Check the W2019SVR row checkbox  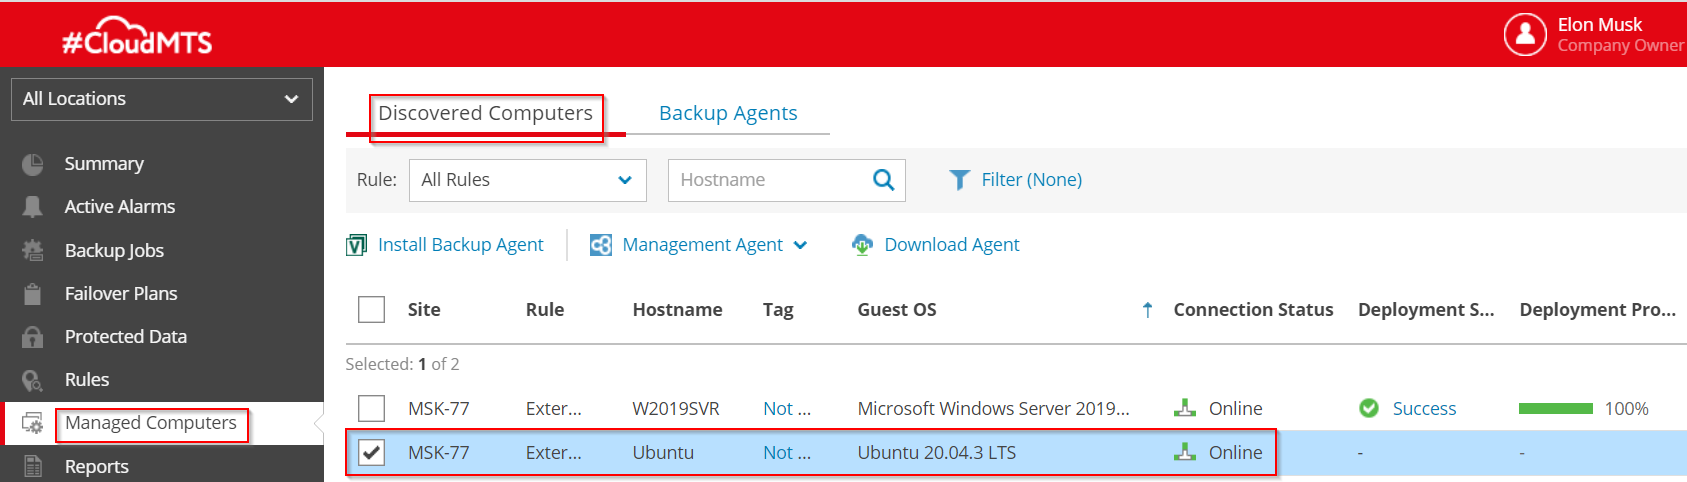point(371,409)
